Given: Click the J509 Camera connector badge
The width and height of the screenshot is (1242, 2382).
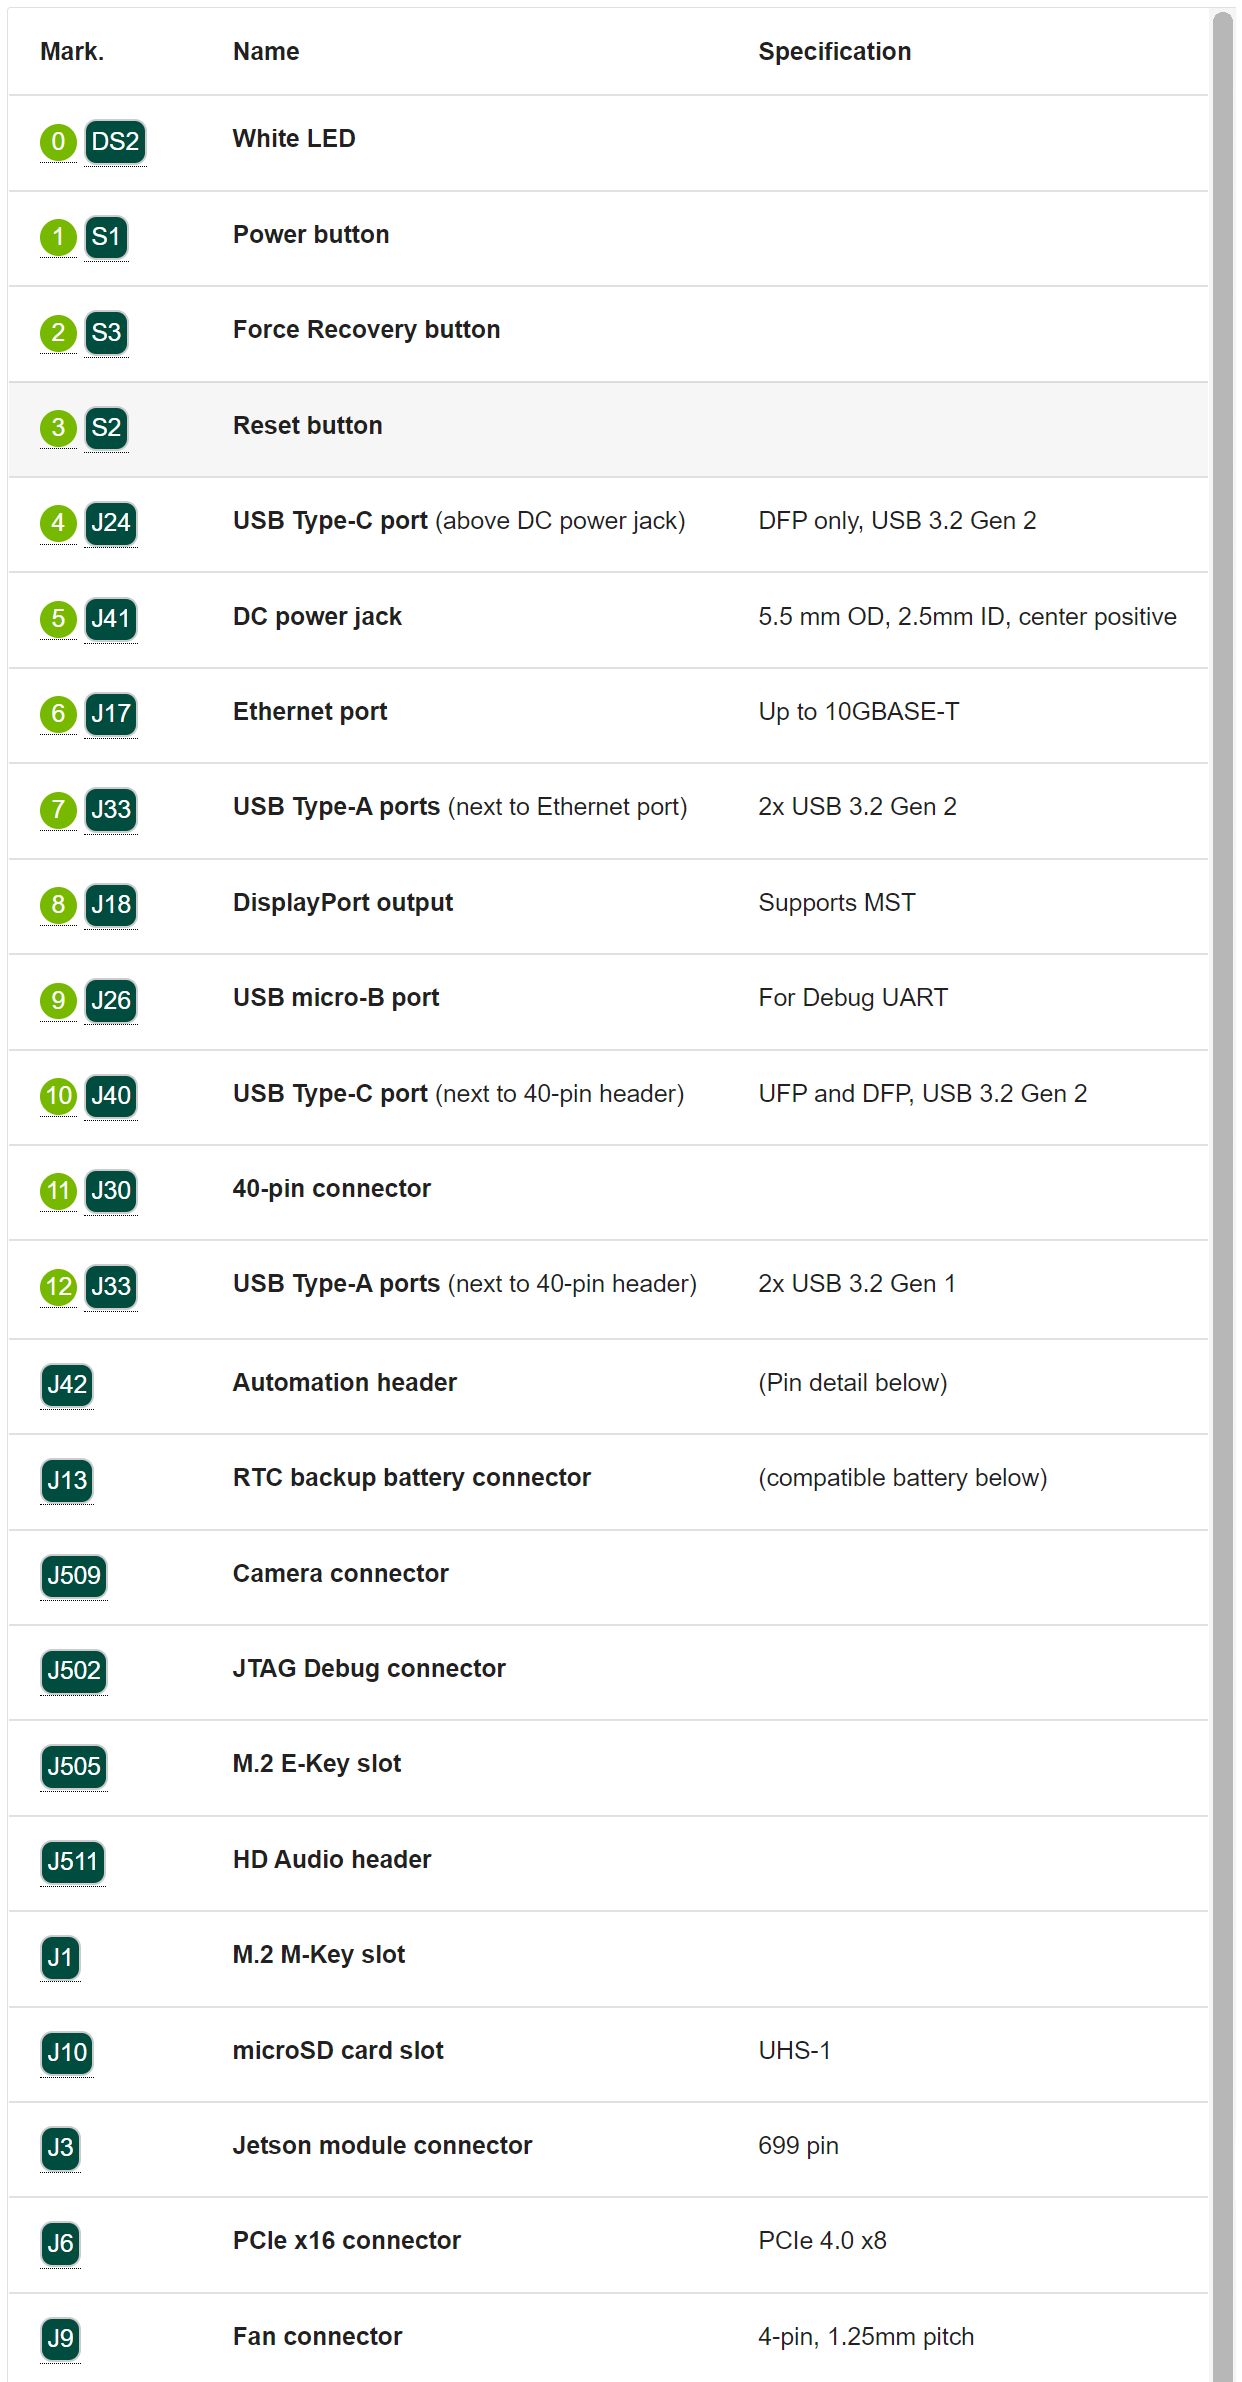Looking at the screenshot, I should click(74, 1576).
